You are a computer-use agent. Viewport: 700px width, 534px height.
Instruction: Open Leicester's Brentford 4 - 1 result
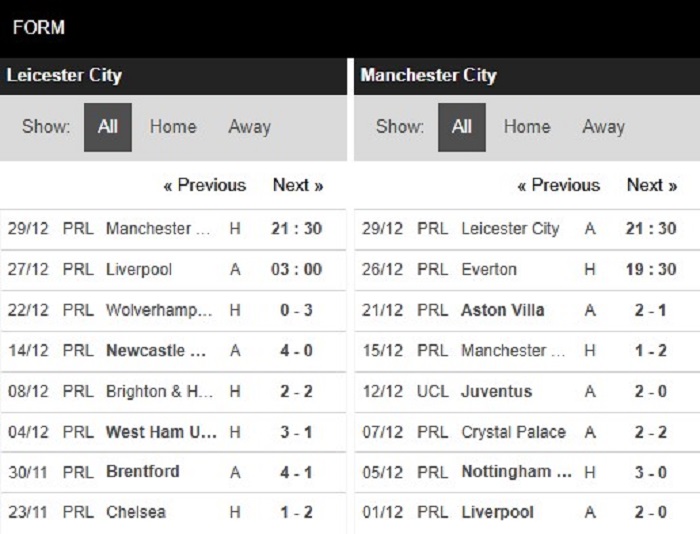tap(173, 472)
